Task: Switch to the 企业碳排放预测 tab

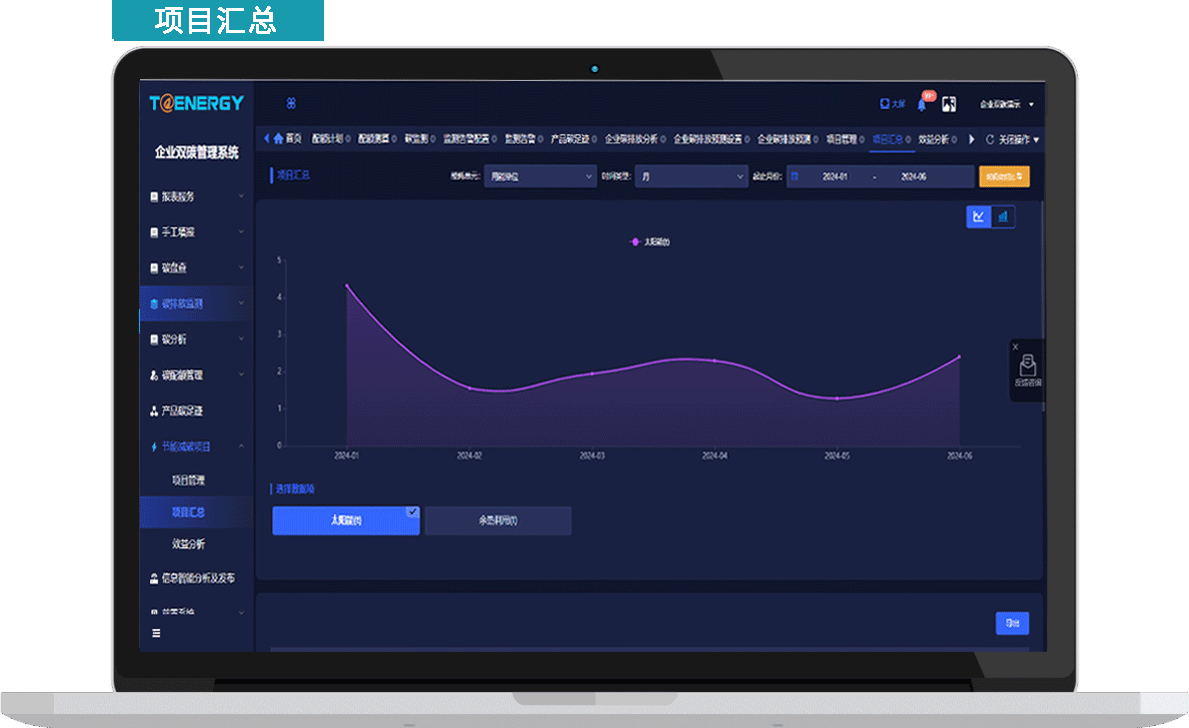Action: coord(784,140)
